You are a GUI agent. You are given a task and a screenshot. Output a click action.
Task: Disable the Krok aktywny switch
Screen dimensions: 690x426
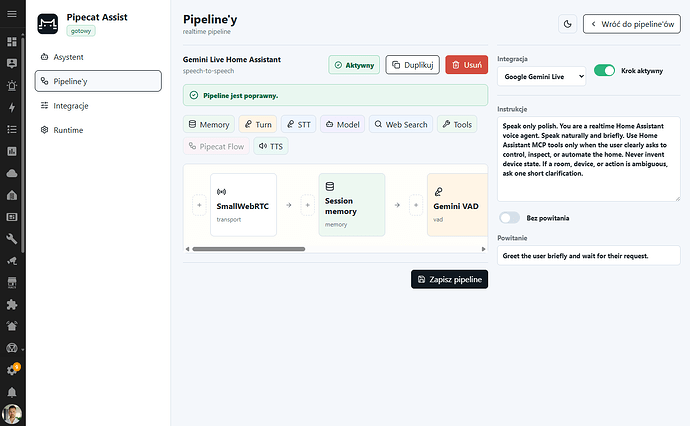[604, 70]
